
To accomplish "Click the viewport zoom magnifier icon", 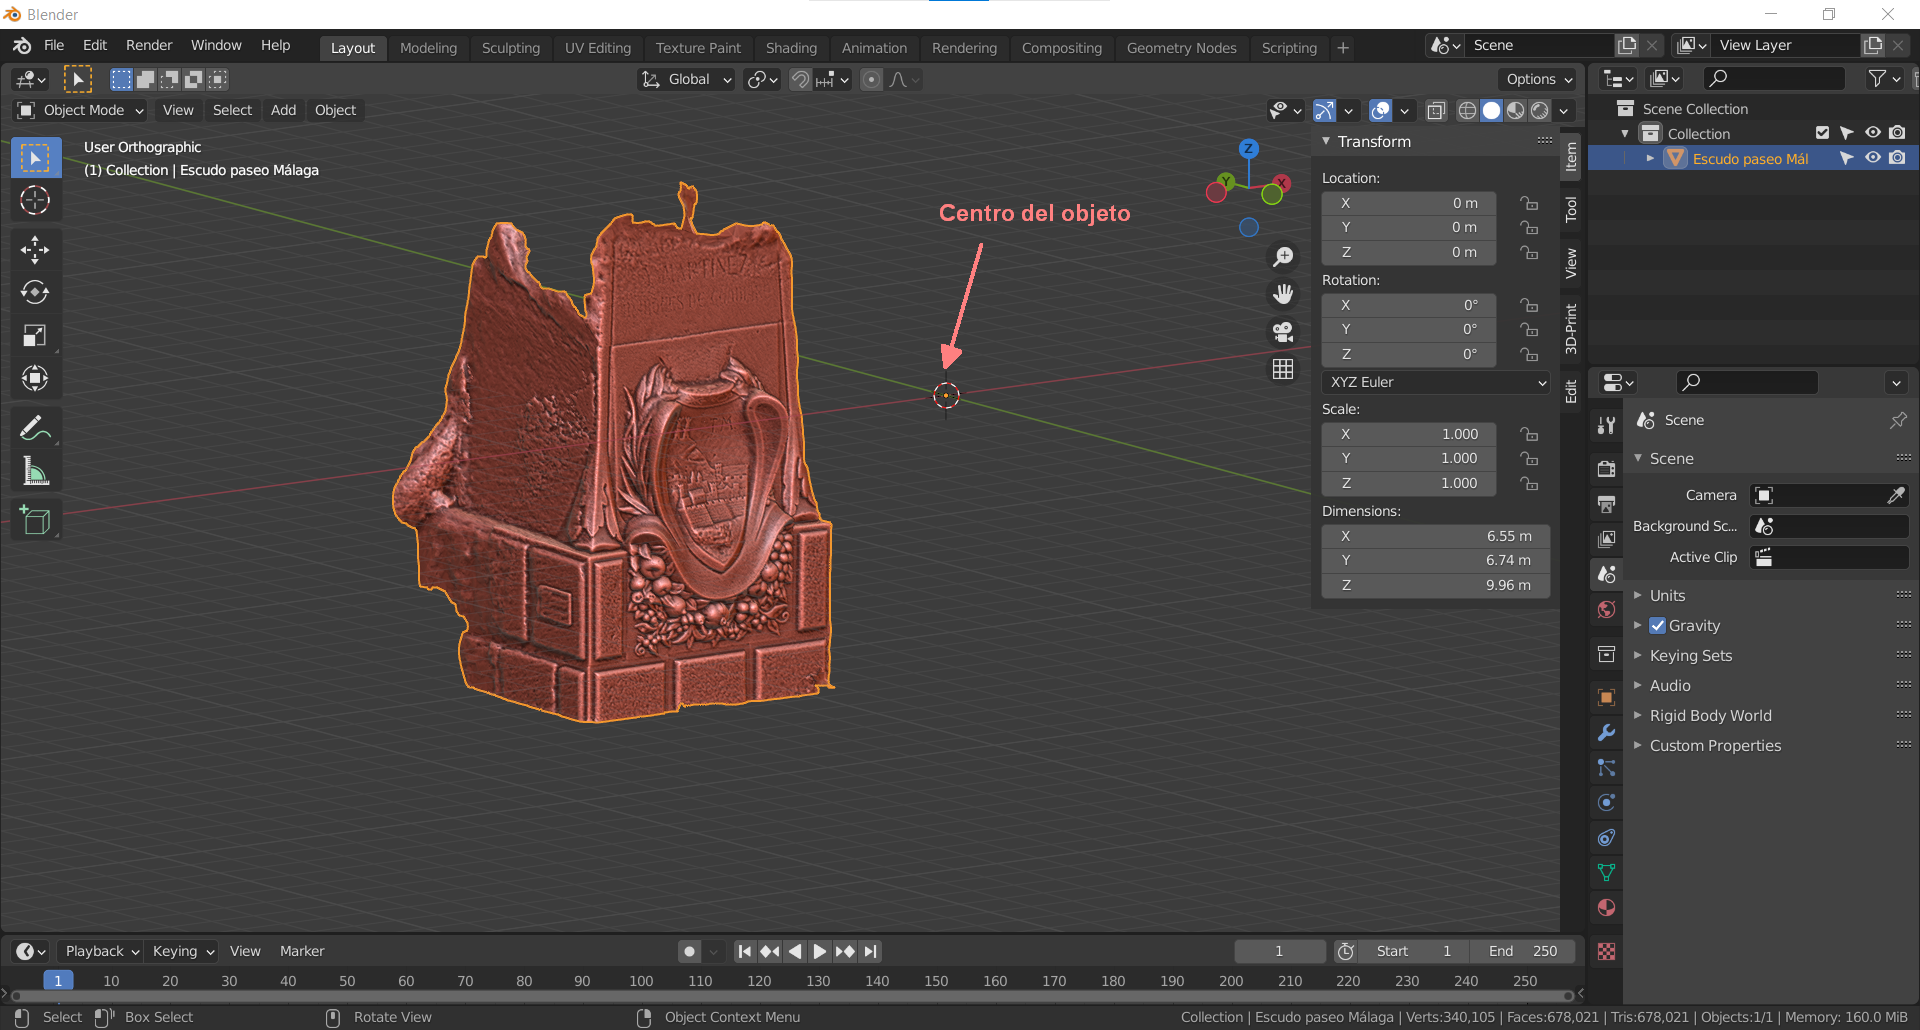I will click(1283, 257).
